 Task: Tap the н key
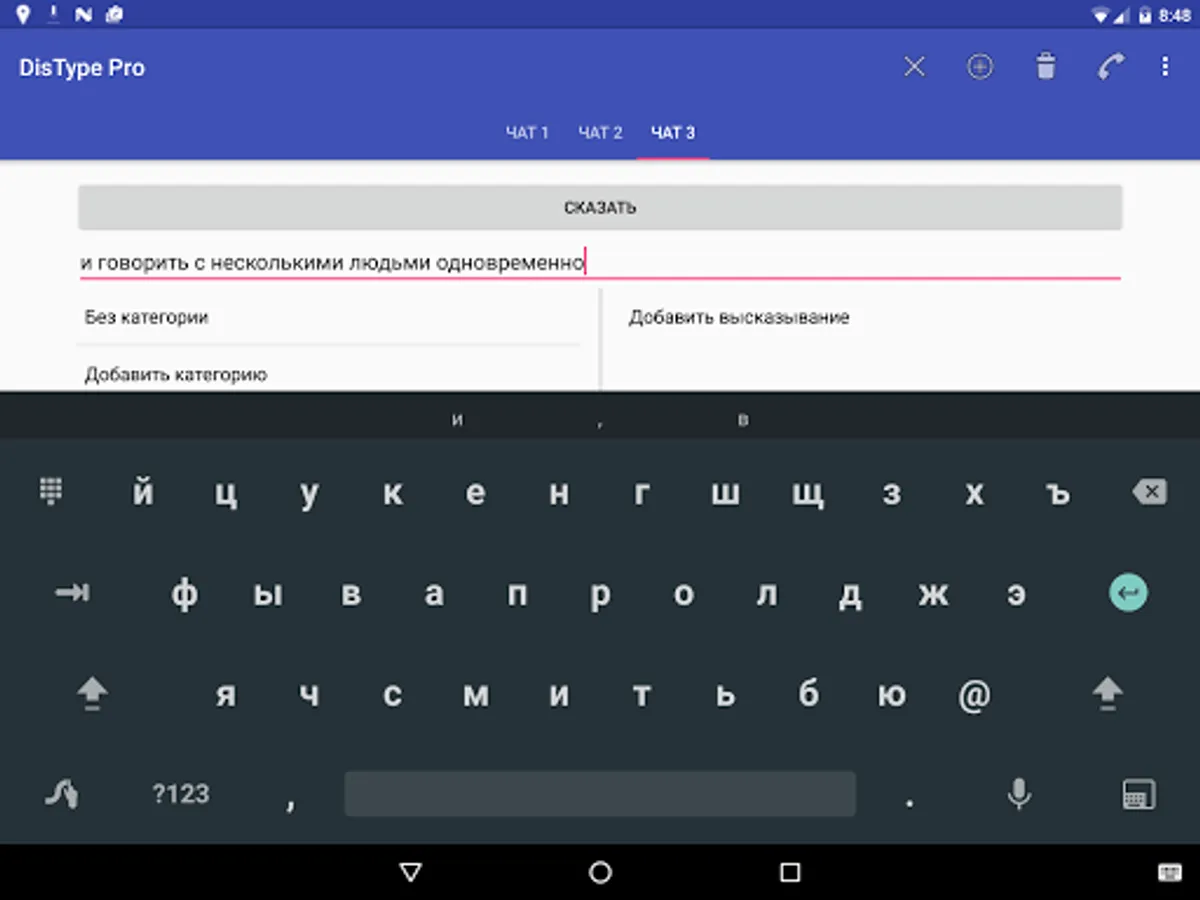coord(559,493)
